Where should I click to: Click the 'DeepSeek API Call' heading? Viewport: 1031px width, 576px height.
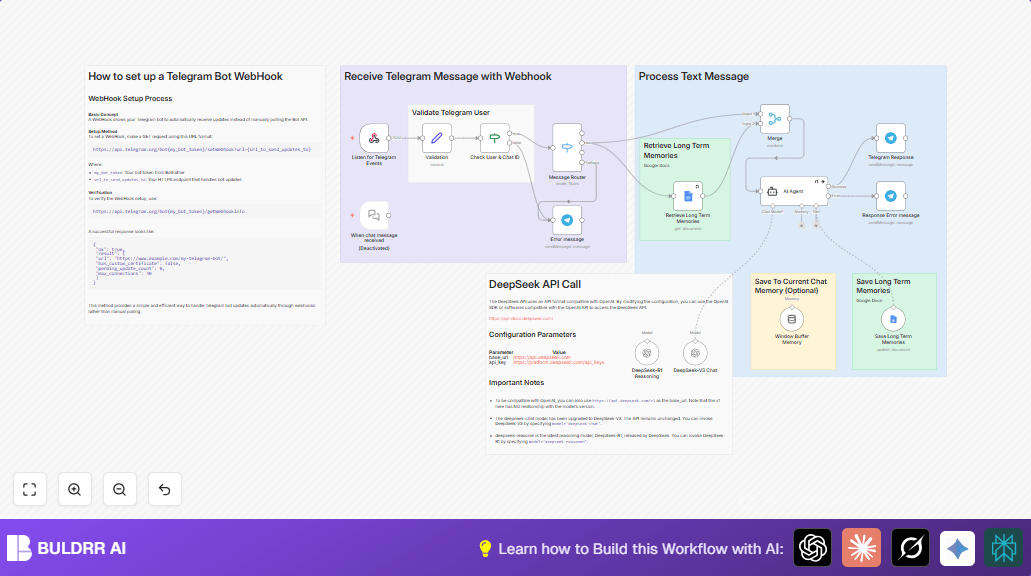(535, 285)
